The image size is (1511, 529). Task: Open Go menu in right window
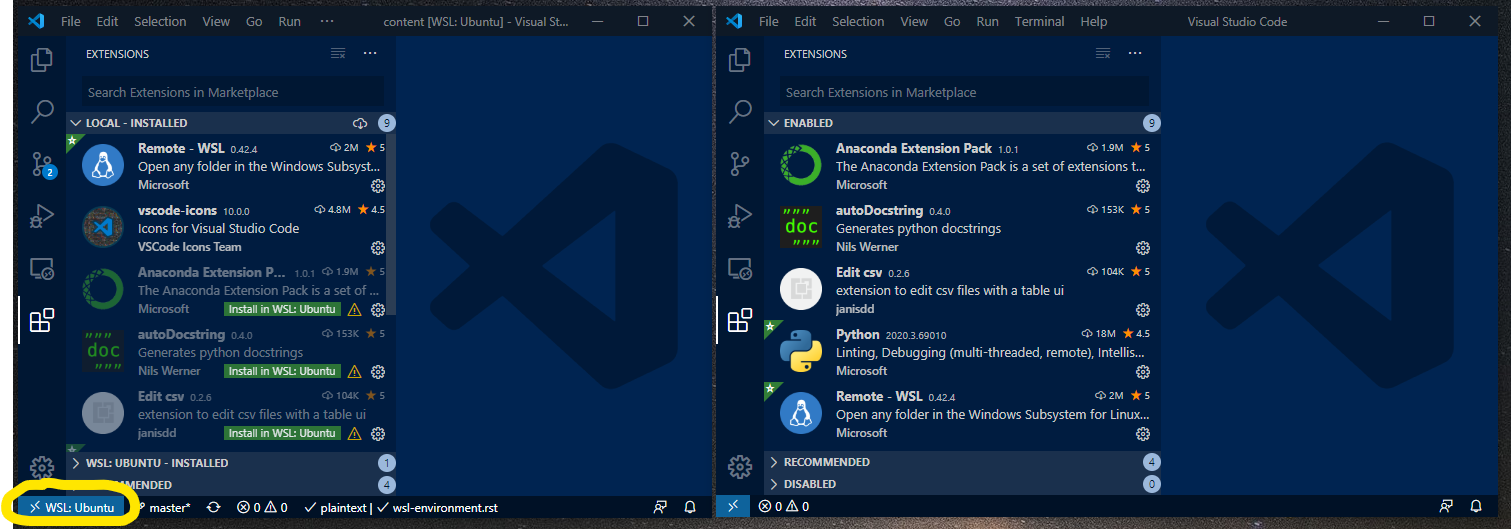pyautogui.click(x=952, y=21)
